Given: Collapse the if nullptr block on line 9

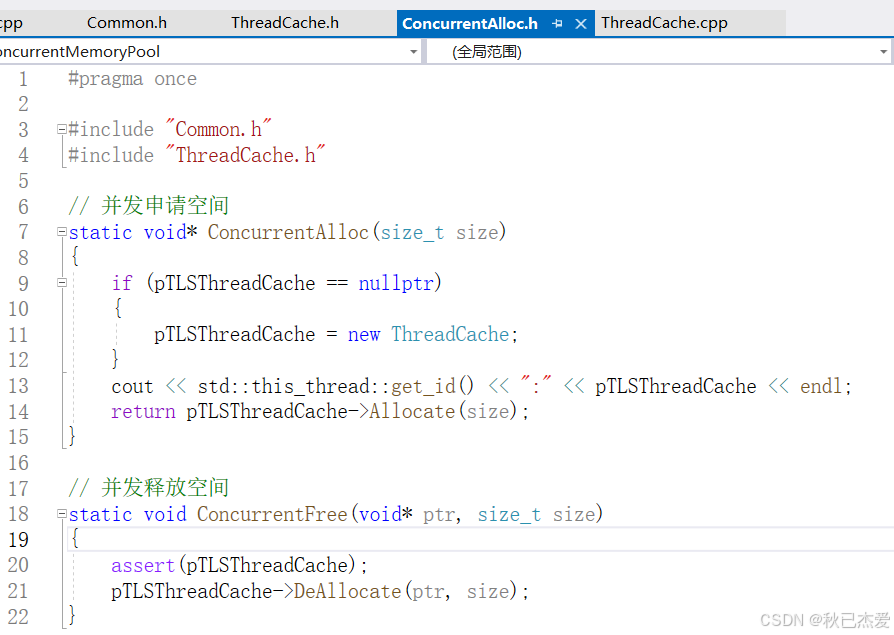Looking at the screenshot, I should click(x=61, y=283).
